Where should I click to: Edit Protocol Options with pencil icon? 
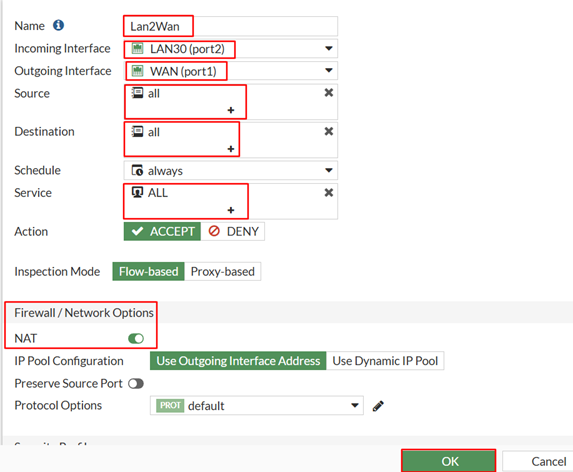click(378, 406)
